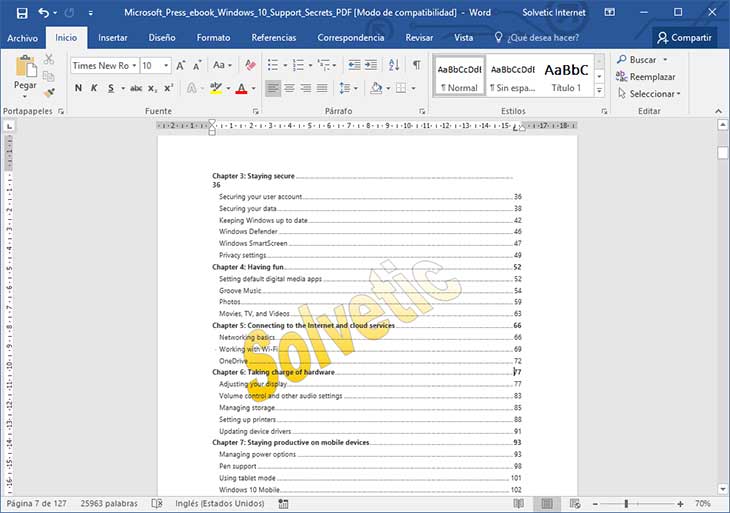730x513 pixels.
Task: Click the Paste (Pegar) clipboard icon
Action: pos(26,66)
